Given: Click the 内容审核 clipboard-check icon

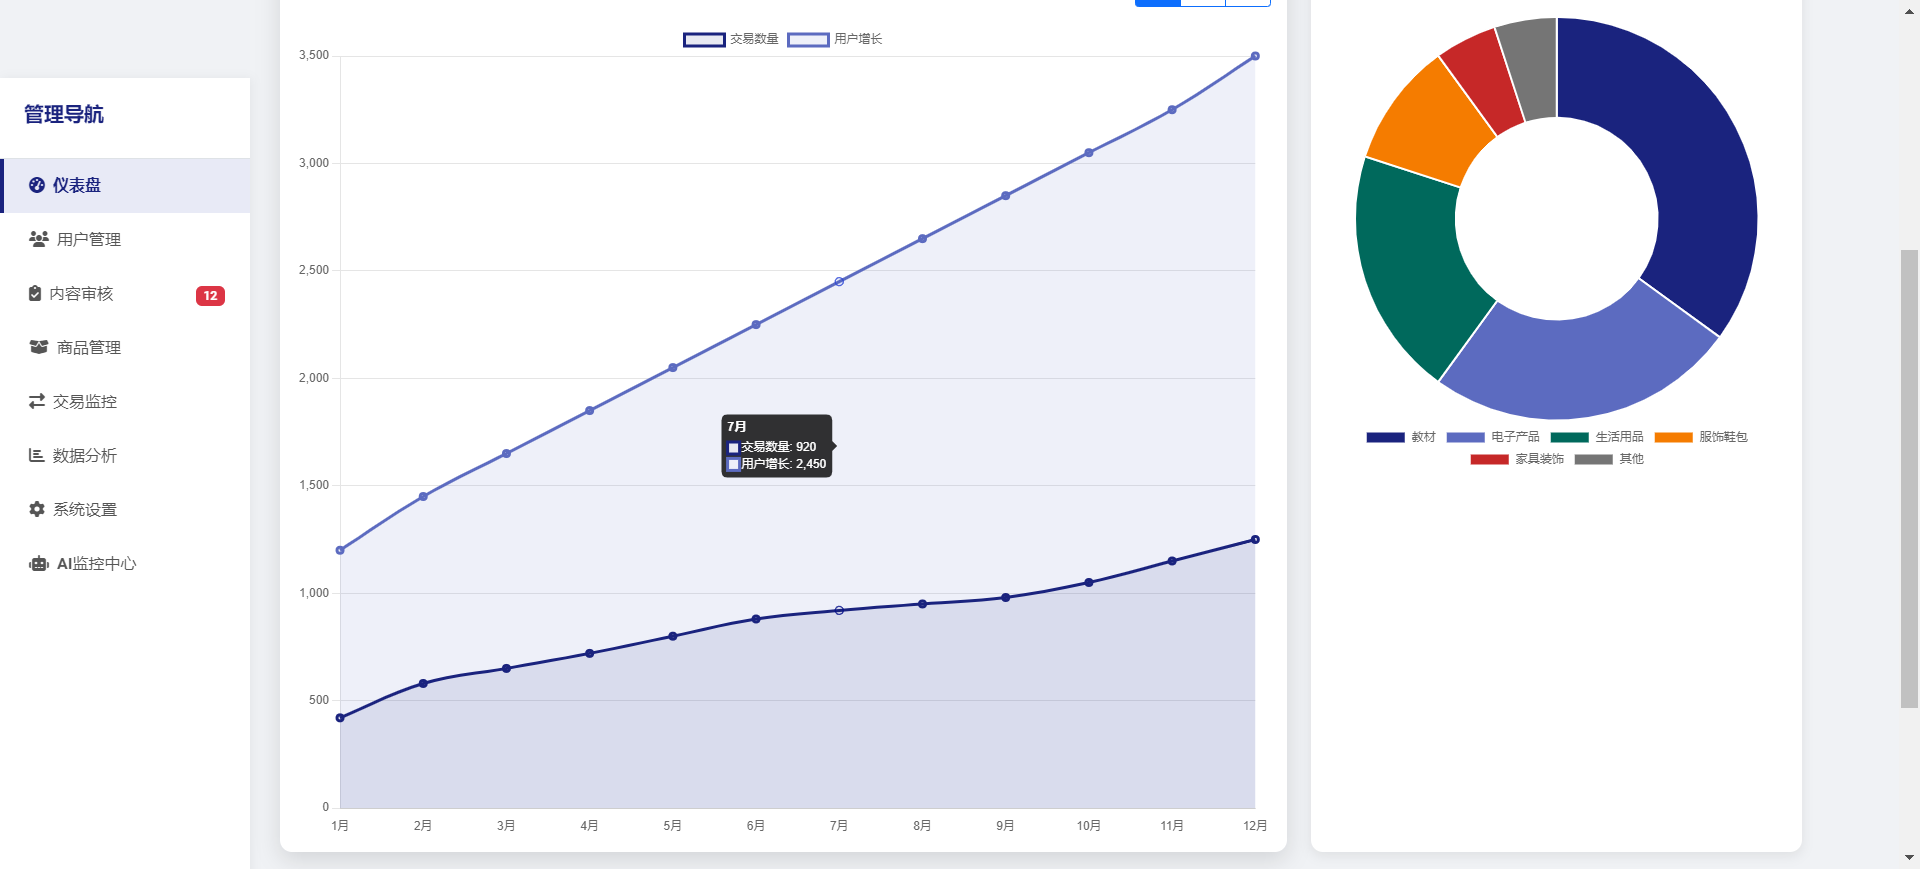Looking at the screenshot, I should tap(35, 293).
